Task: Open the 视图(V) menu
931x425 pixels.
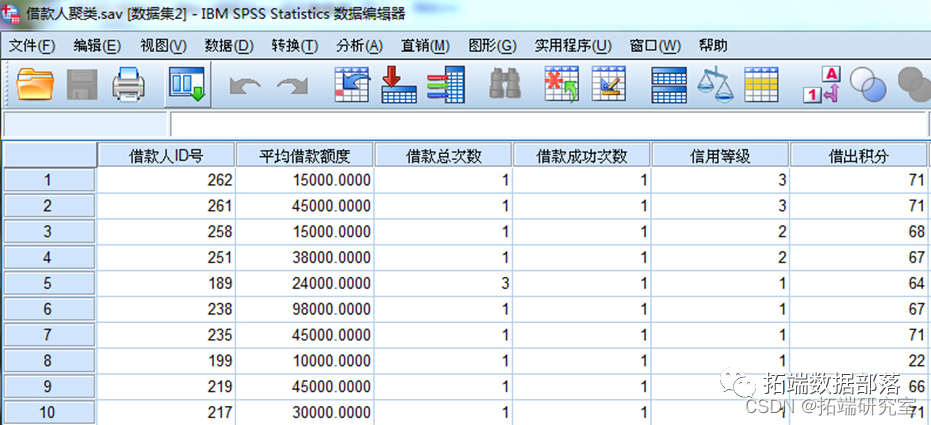Action: pyautogui.click(x=163, y=46)
